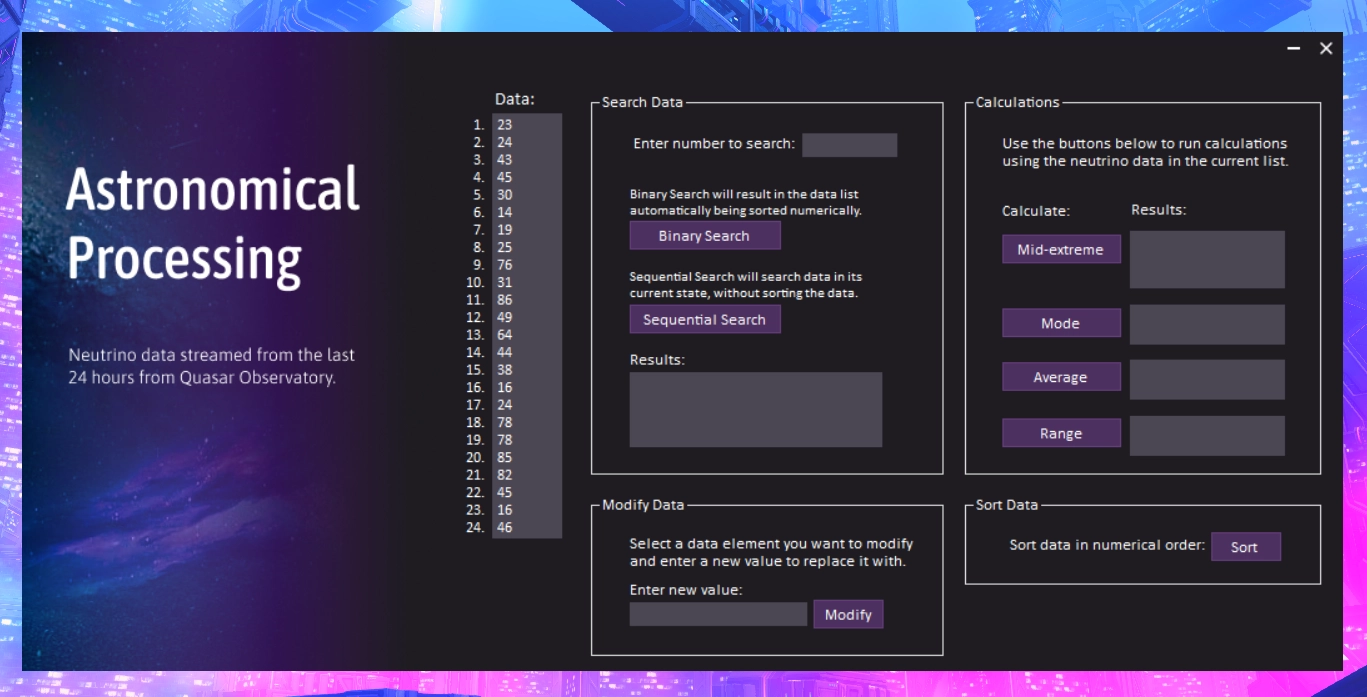Sort the data in numerical order
This screenshot has height=697, width=1367.
coord(1245,547)
